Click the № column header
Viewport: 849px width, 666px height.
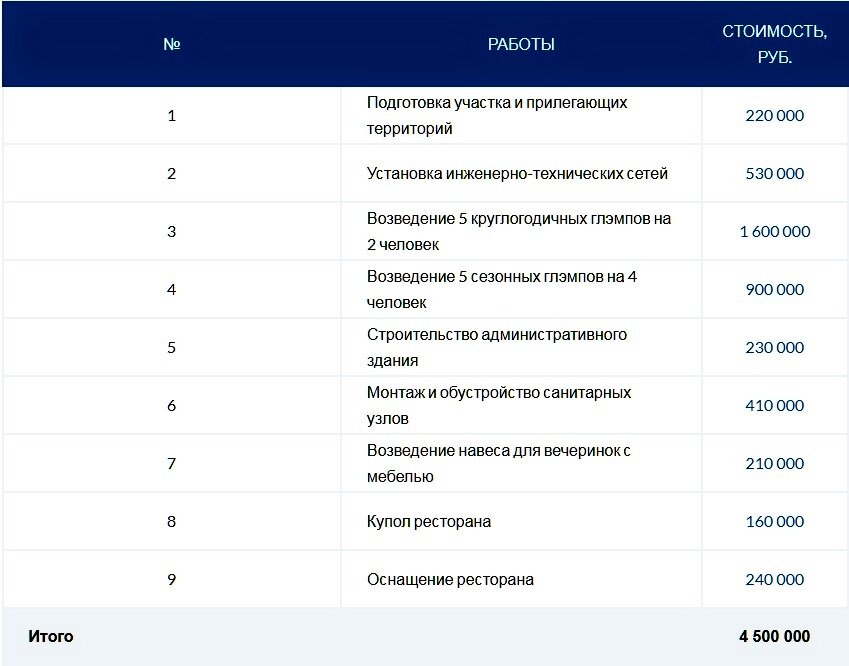[171, 44]
